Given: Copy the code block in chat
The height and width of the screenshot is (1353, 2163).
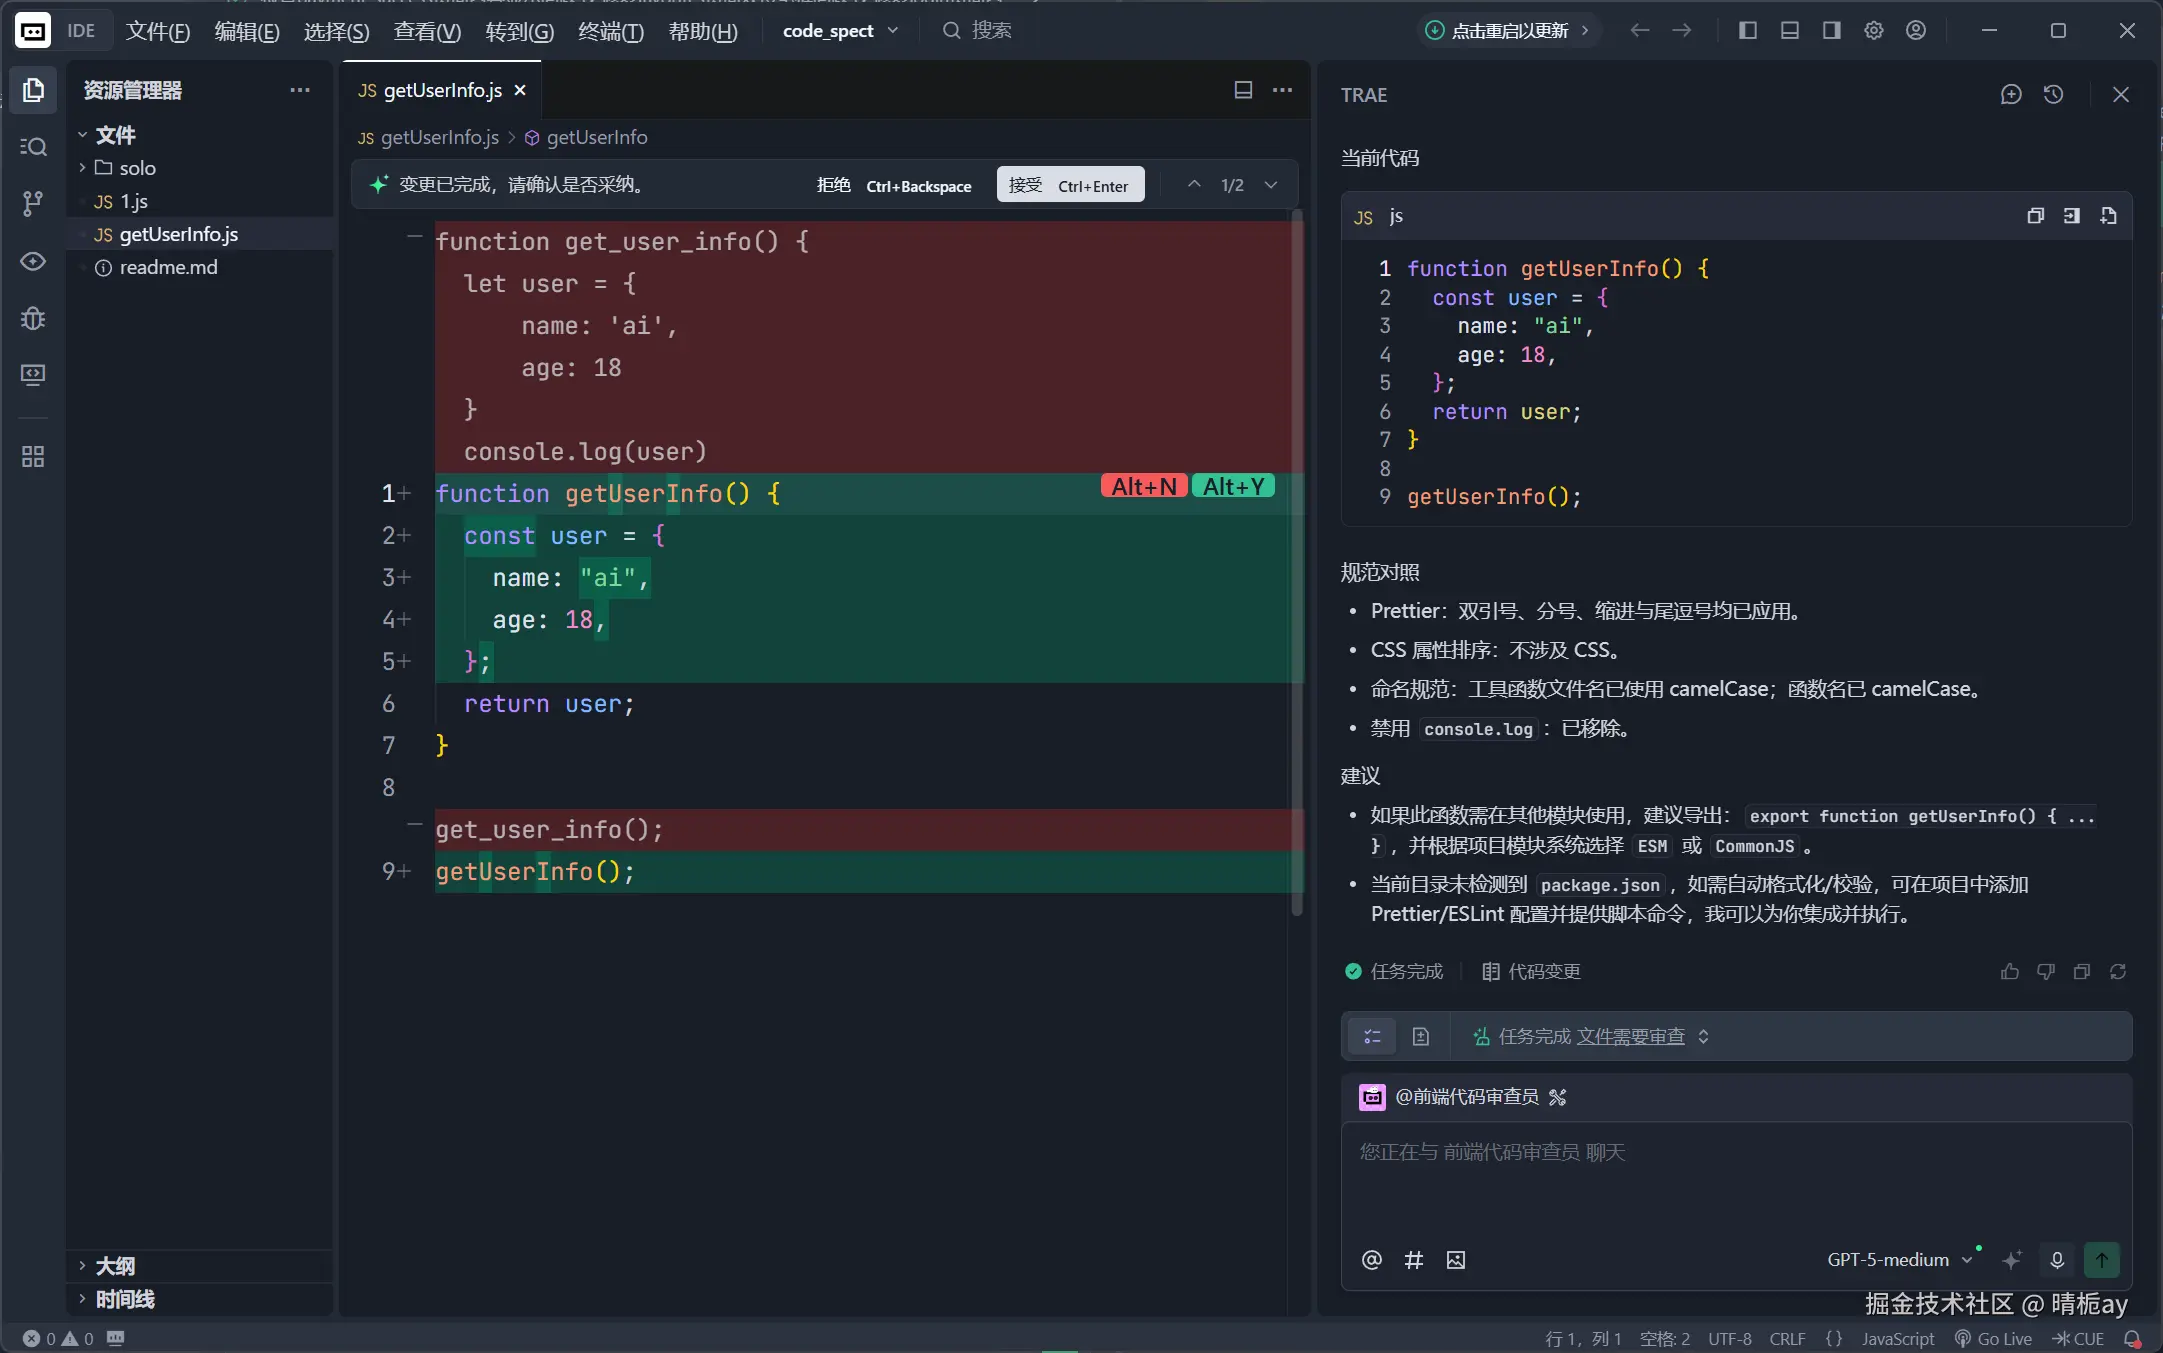Looking at the screenshot, I should [x=2035, y=216].
